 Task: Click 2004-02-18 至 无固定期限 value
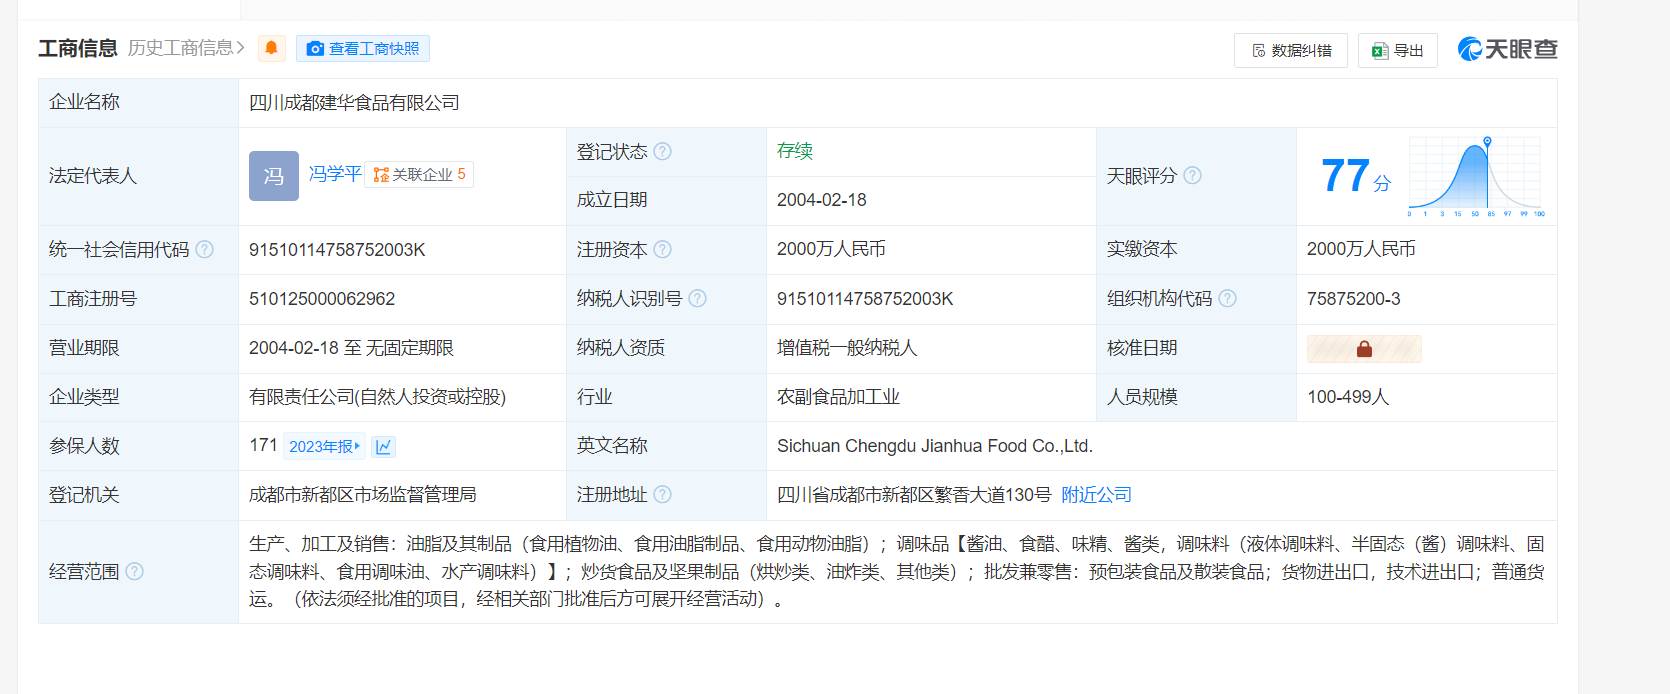point(351,348)
